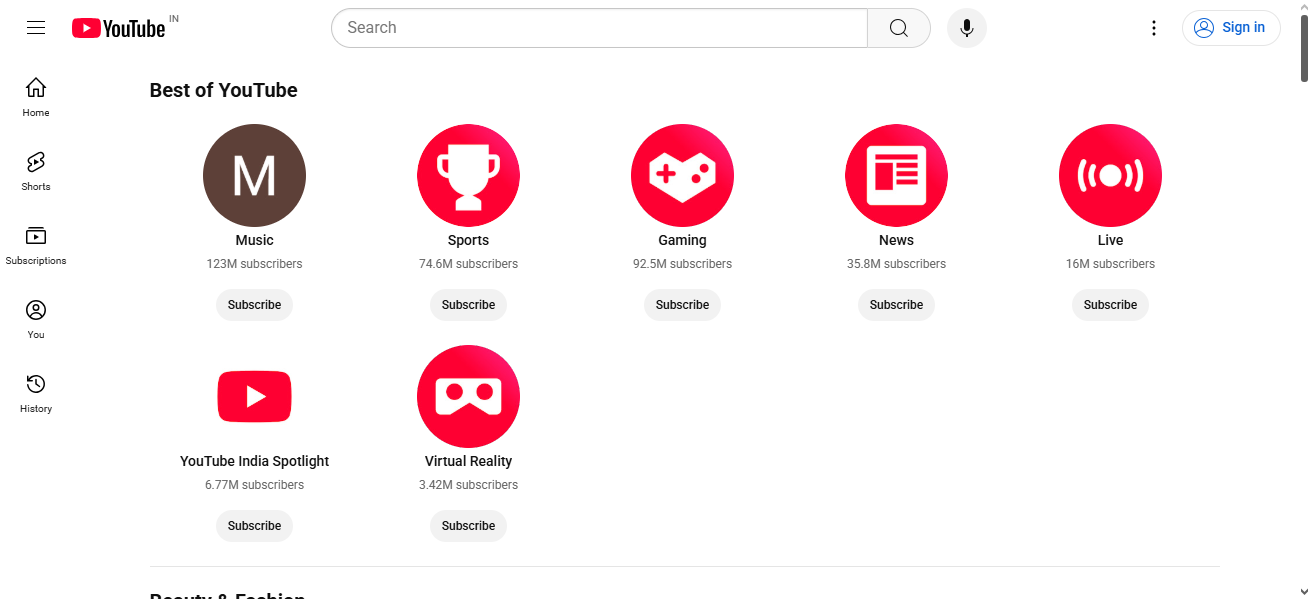Screen dimensions: 1312x599
Task: Click the scrollbar down arrow
Action: tap(1304, 591)
